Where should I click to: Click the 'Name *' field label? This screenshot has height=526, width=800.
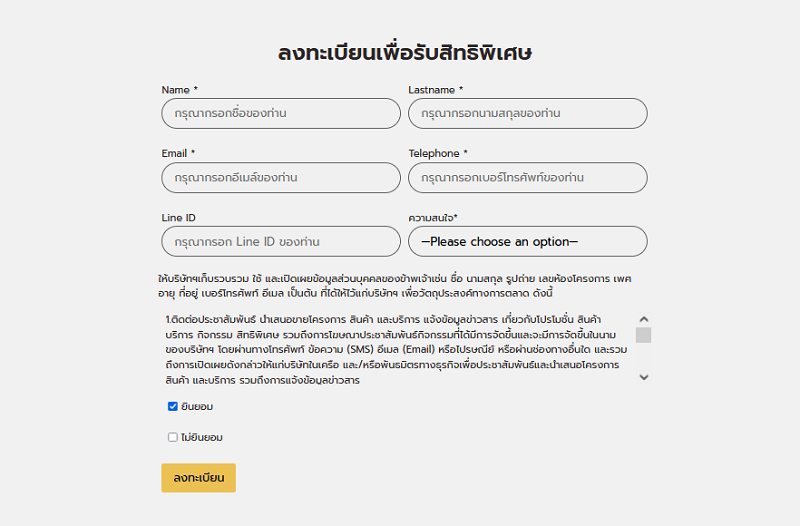[x=180, y=90]
